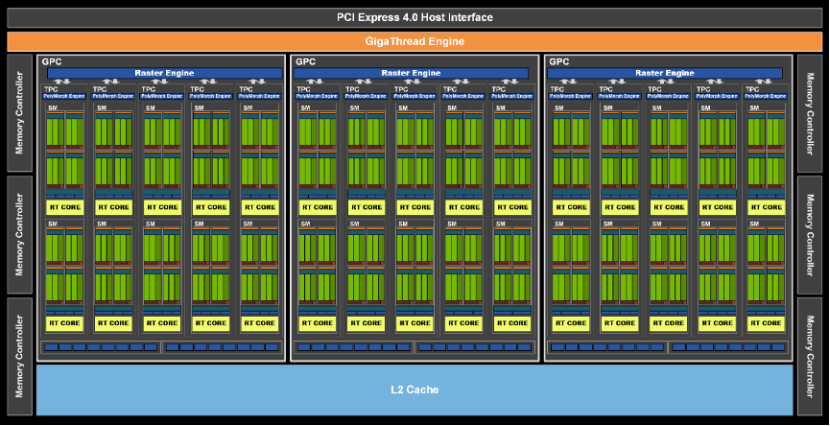
Task: Select the upper-right Memory Controller block
Action: (809, 113)
